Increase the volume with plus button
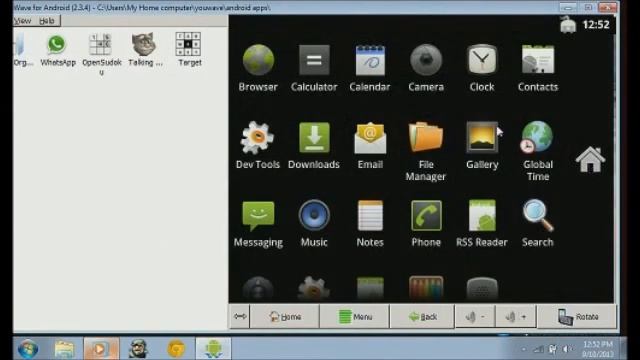The height and width of the screenshot is (360, 640). 516,317
